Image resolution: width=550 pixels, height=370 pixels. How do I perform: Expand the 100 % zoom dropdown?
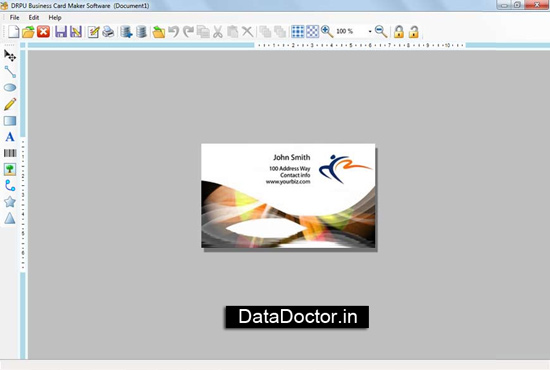click(x=370, y=32)
